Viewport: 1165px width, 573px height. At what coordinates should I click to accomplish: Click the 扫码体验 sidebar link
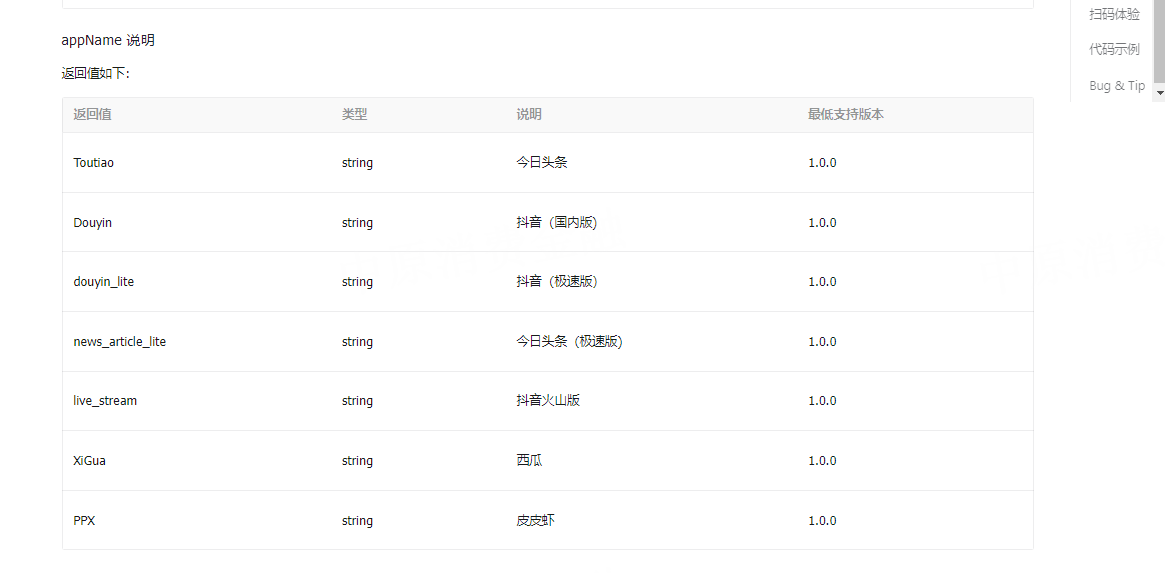(1114, 14)
